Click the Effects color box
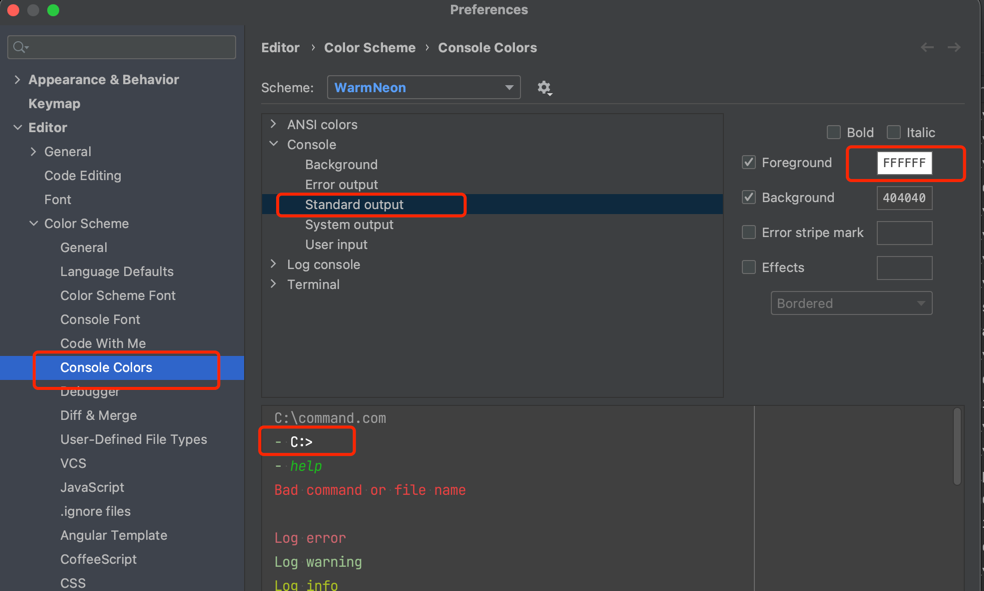This screenshot has width=984, height=591. click(904, 268)
